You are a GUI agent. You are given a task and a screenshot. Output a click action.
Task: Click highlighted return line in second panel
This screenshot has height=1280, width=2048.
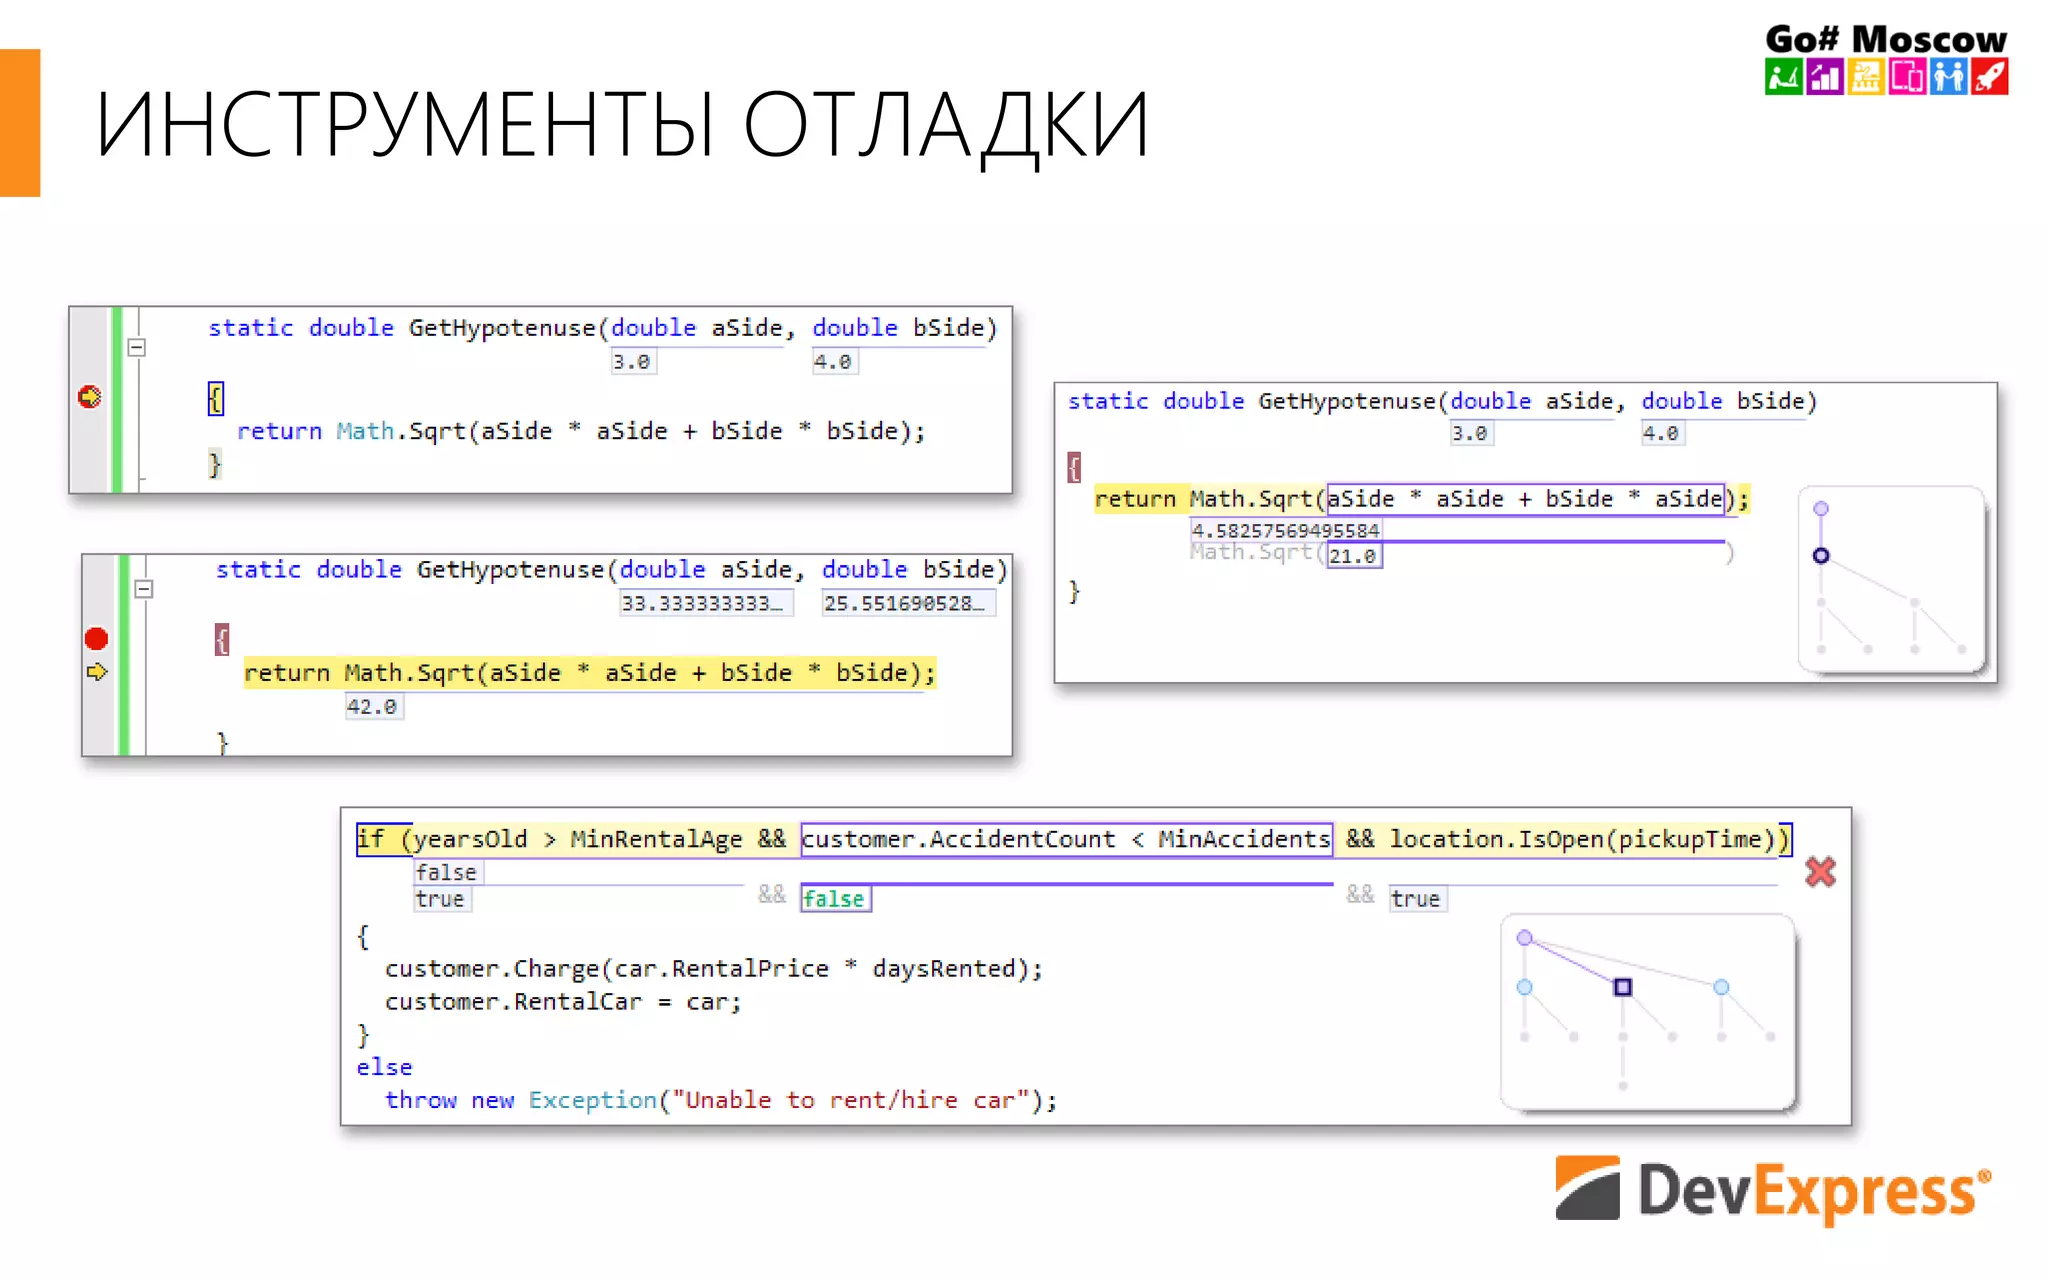click(590, 673)
